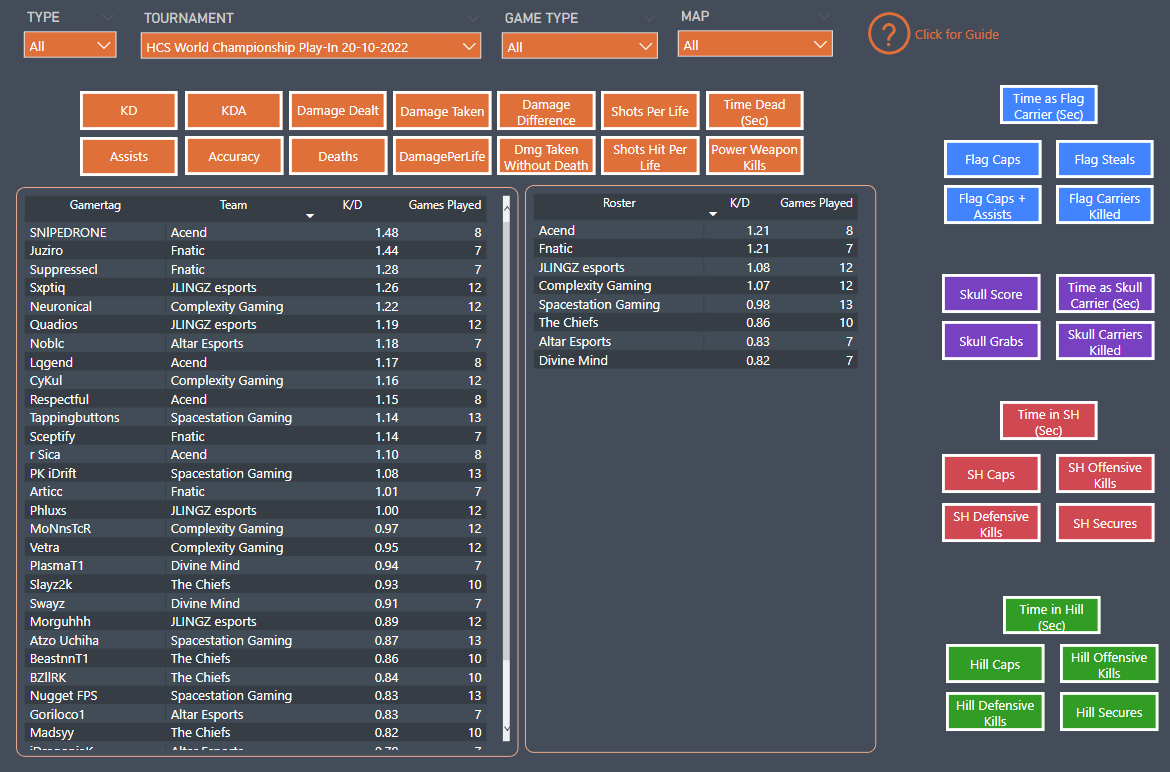Sort player table by Team column header
1170x772 pixels.
[x=233, y=205]
